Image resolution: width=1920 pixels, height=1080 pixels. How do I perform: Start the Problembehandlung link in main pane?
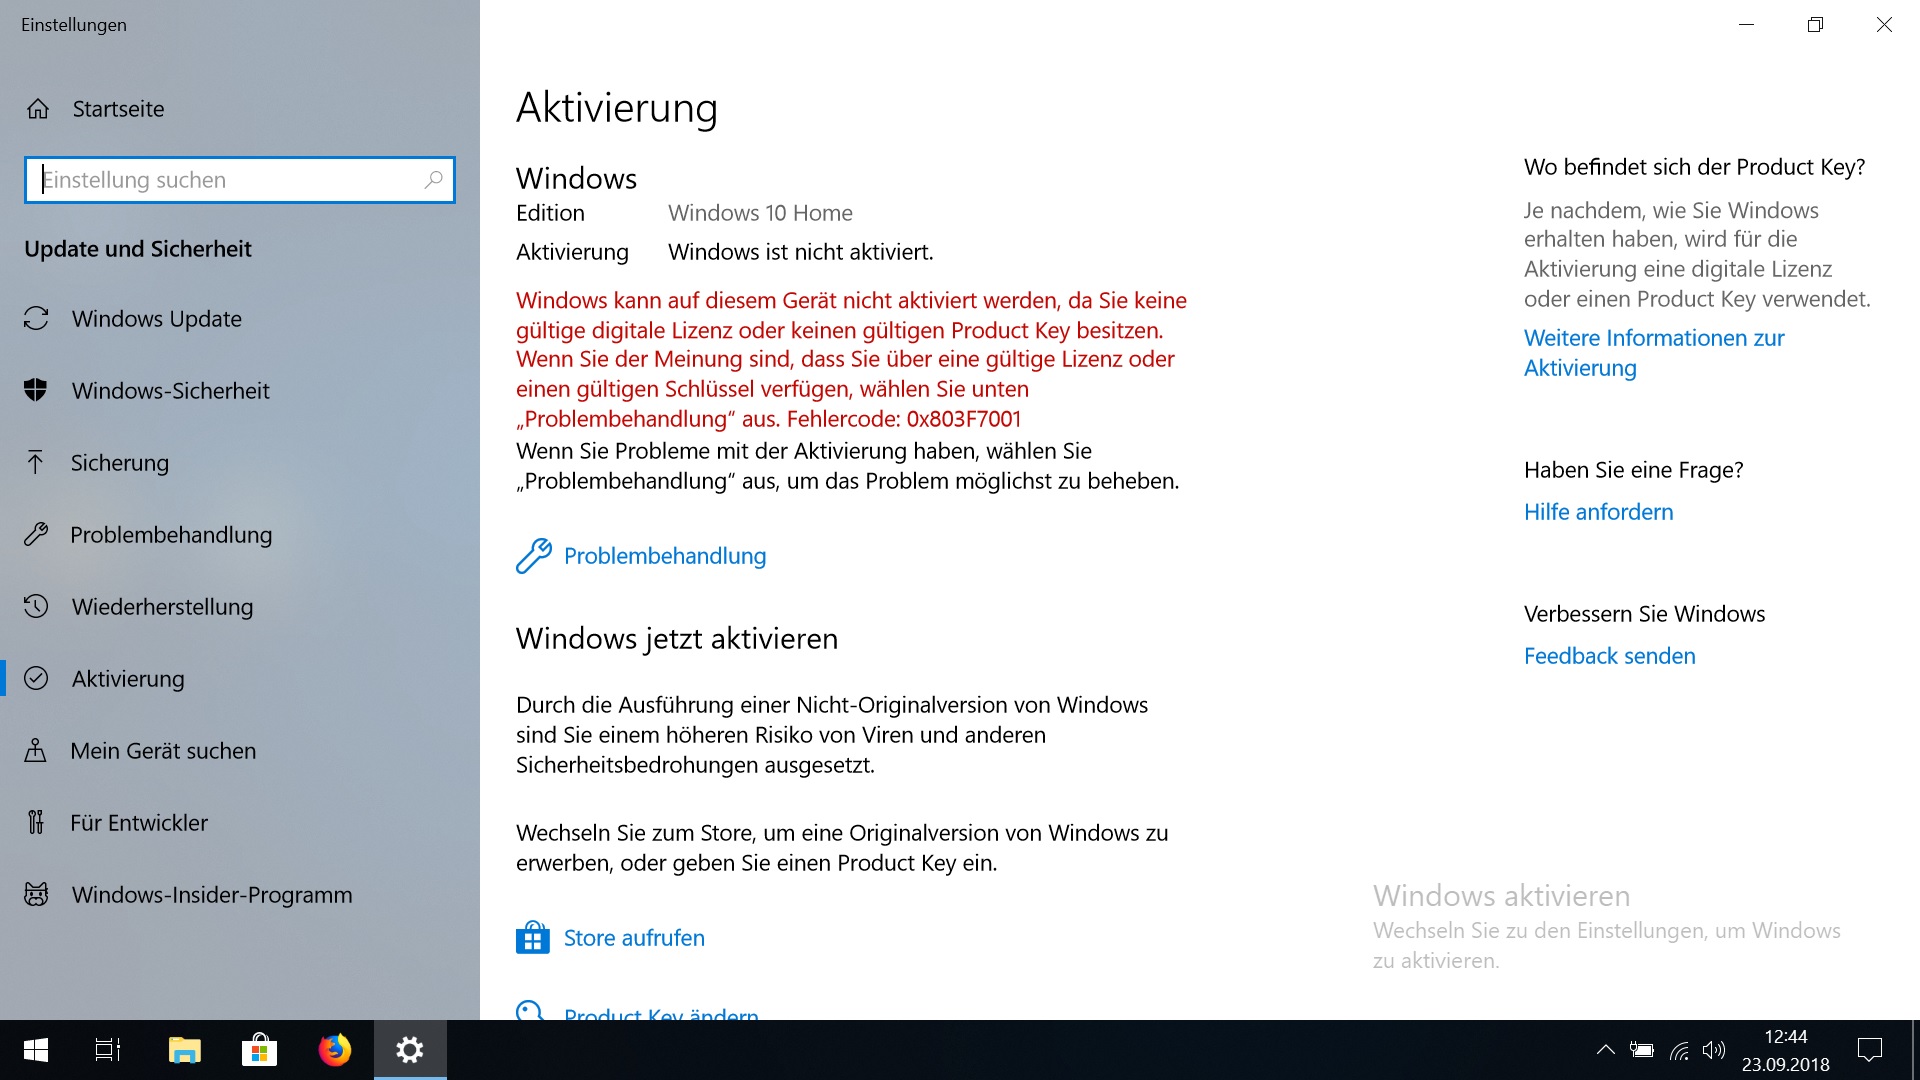click(664, 556)
